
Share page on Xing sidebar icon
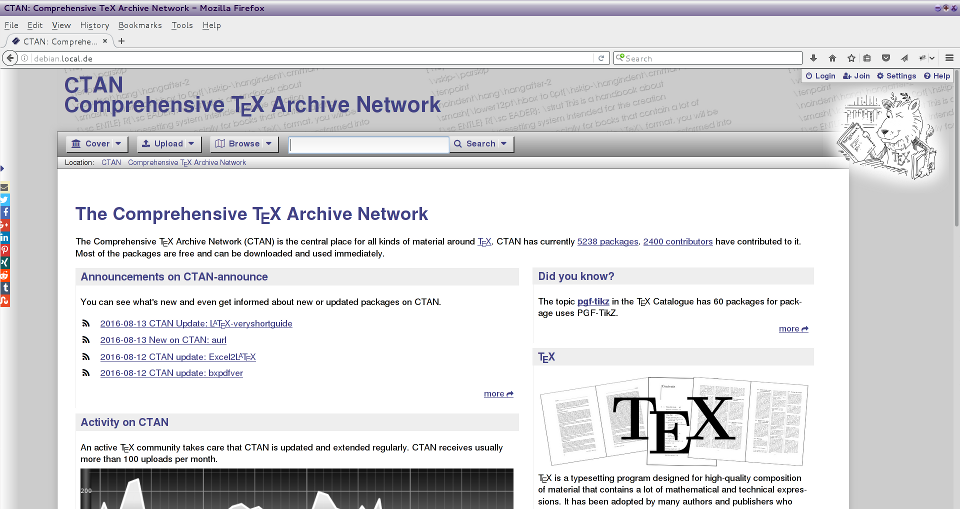(x=4, y=262)
